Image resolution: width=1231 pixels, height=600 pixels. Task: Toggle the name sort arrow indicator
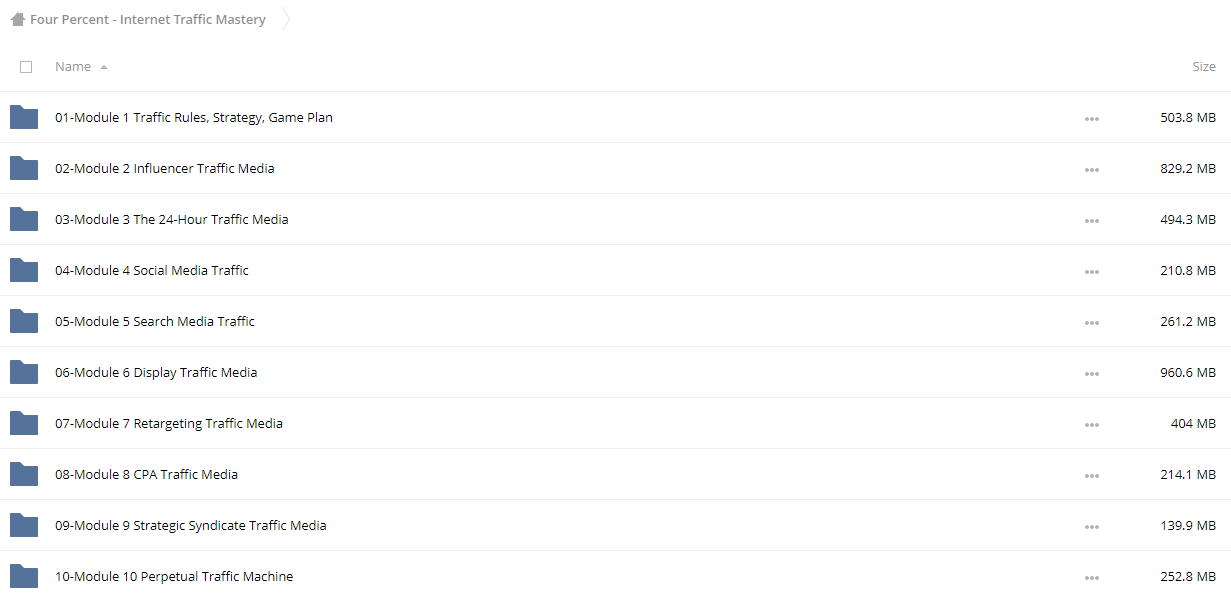(104, 67)
